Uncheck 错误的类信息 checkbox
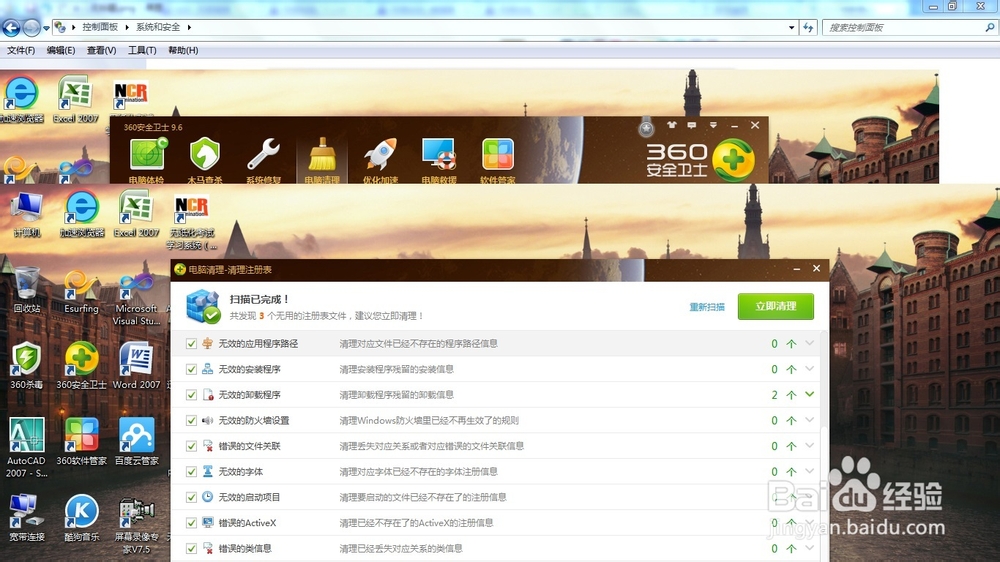Viewport: 1000px width, 562px height. (x=191, y=548)
